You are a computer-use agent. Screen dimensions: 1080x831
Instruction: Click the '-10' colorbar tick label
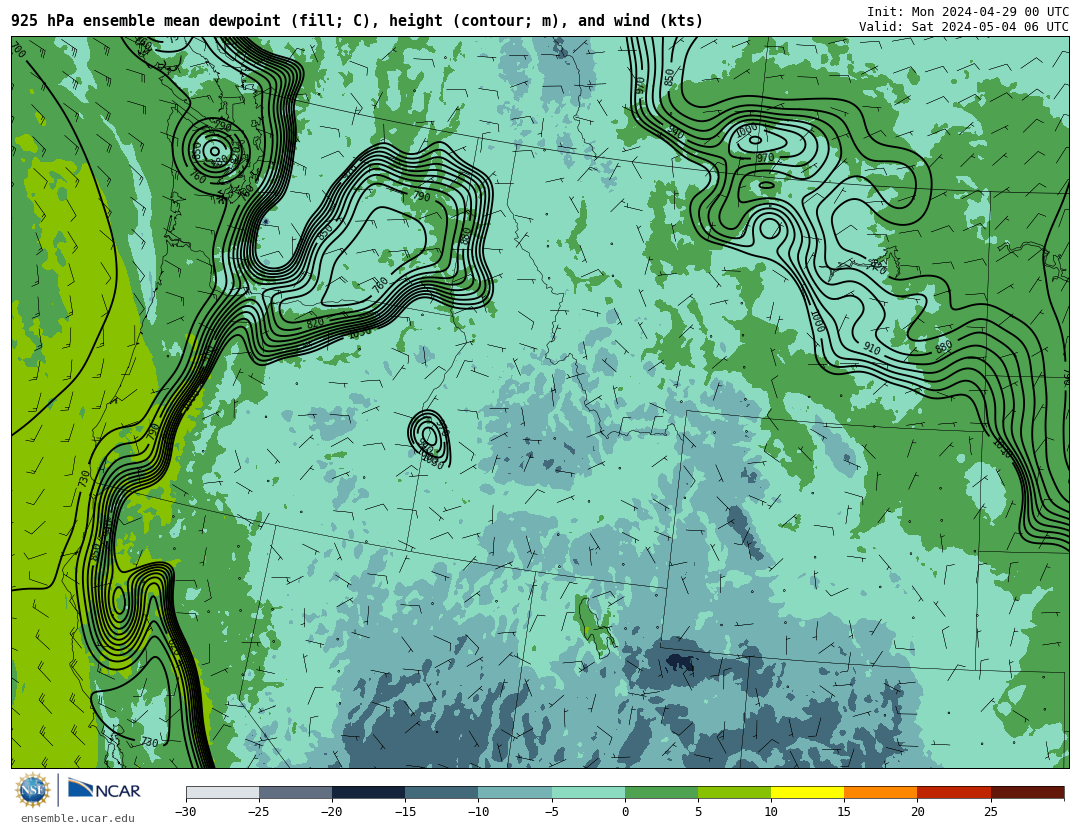478,812
